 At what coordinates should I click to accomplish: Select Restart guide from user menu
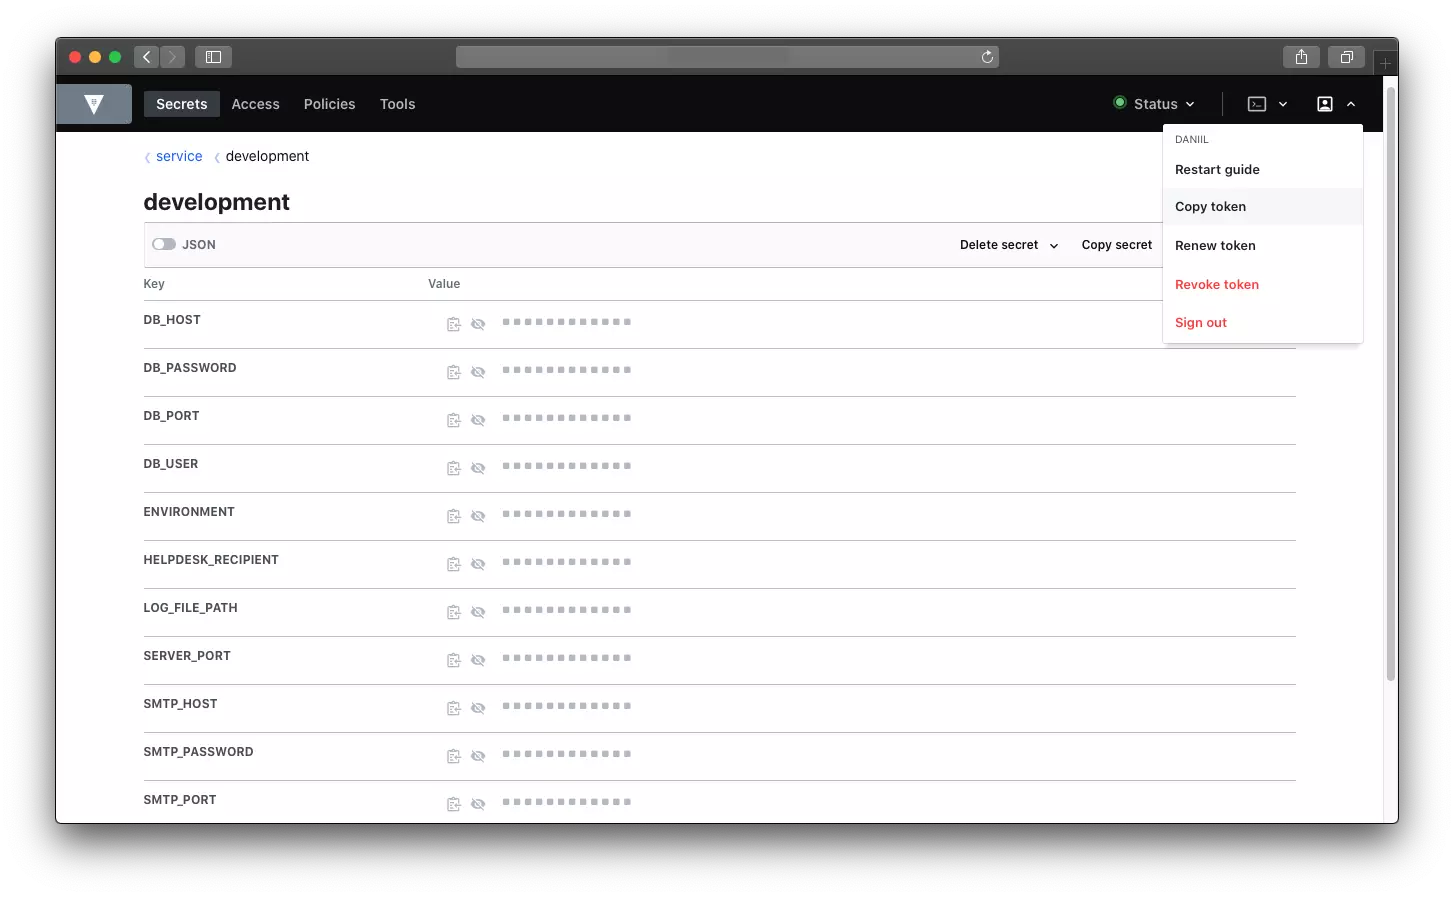pos(1263,169)
